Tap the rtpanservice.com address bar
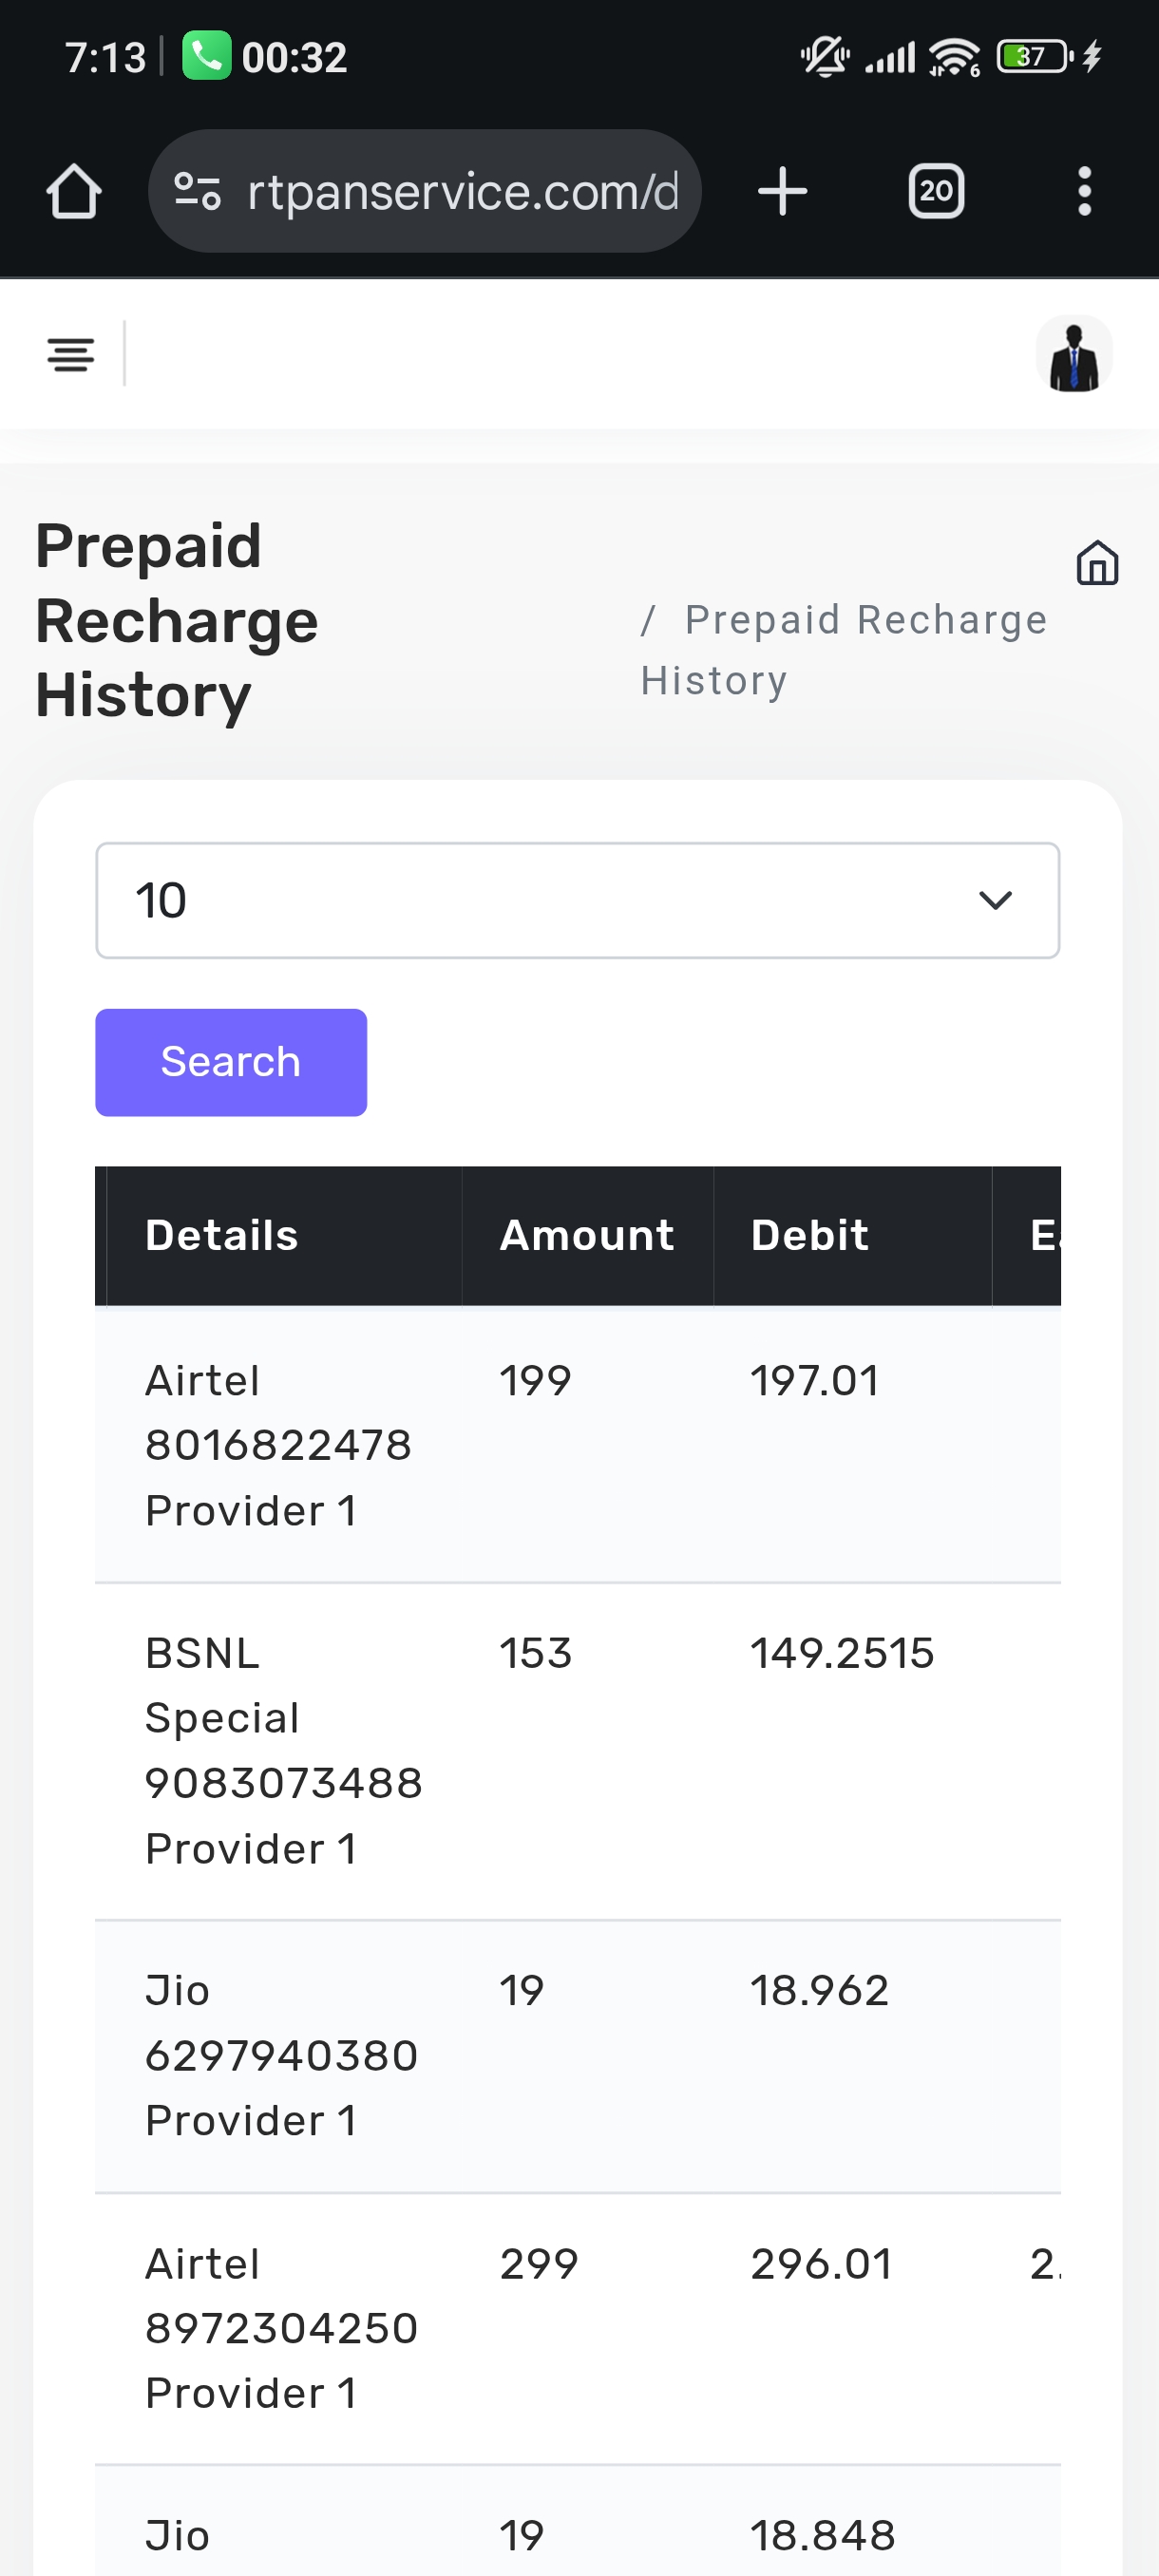Screen dimensions: 1159x2576 [x=460, y=191]
